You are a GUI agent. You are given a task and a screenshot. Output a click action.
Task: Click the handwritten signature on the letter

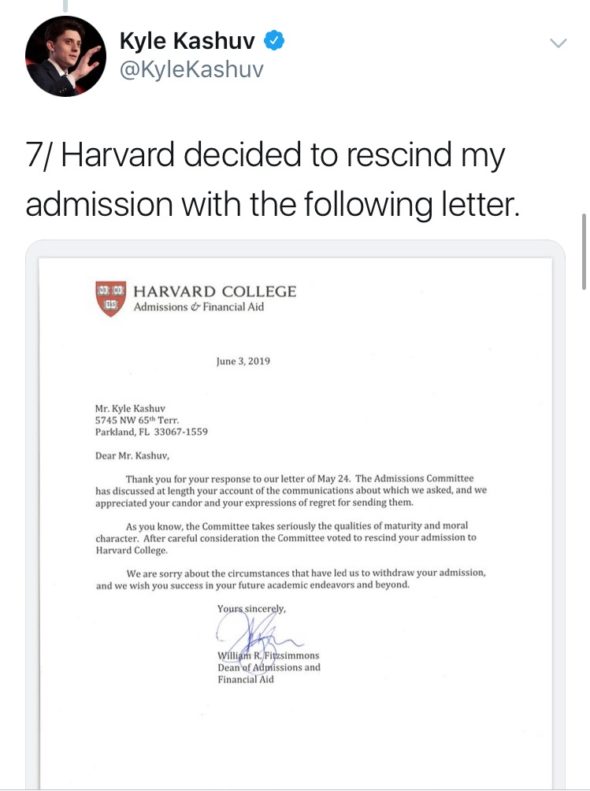click(258, 633)
